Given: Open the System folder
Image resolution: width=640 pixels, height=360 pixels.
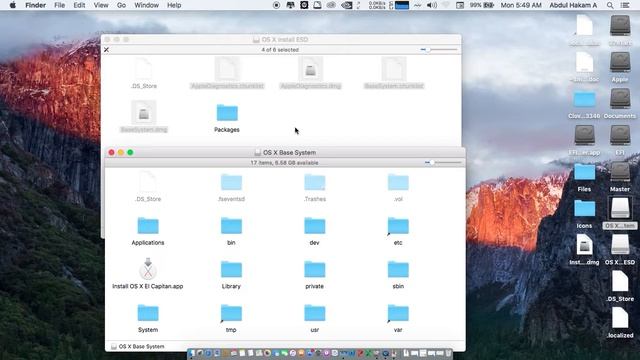Looking at the screenshot, I should tap(148, 313).
